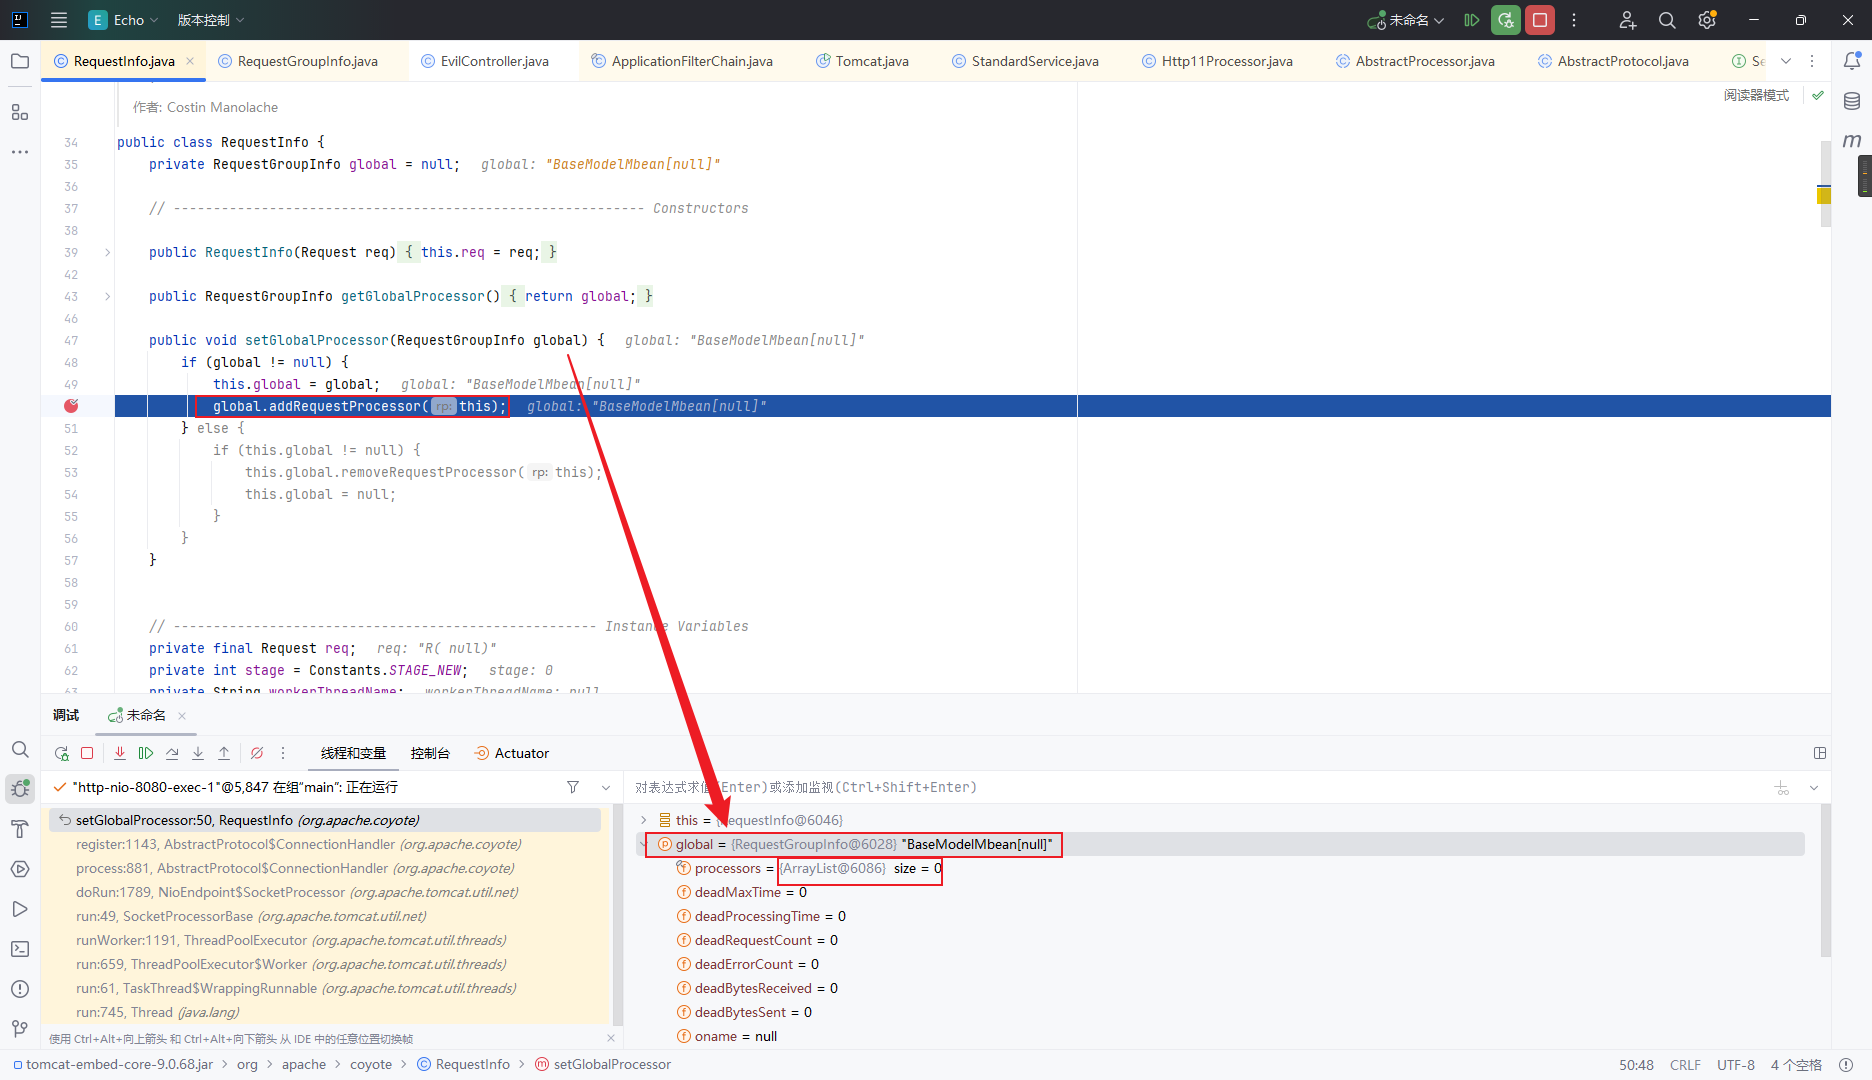Click Step Out in debug toolbar
Image resolution: width=1872 pixels, height=1080 pixels.
click(224, 753)
